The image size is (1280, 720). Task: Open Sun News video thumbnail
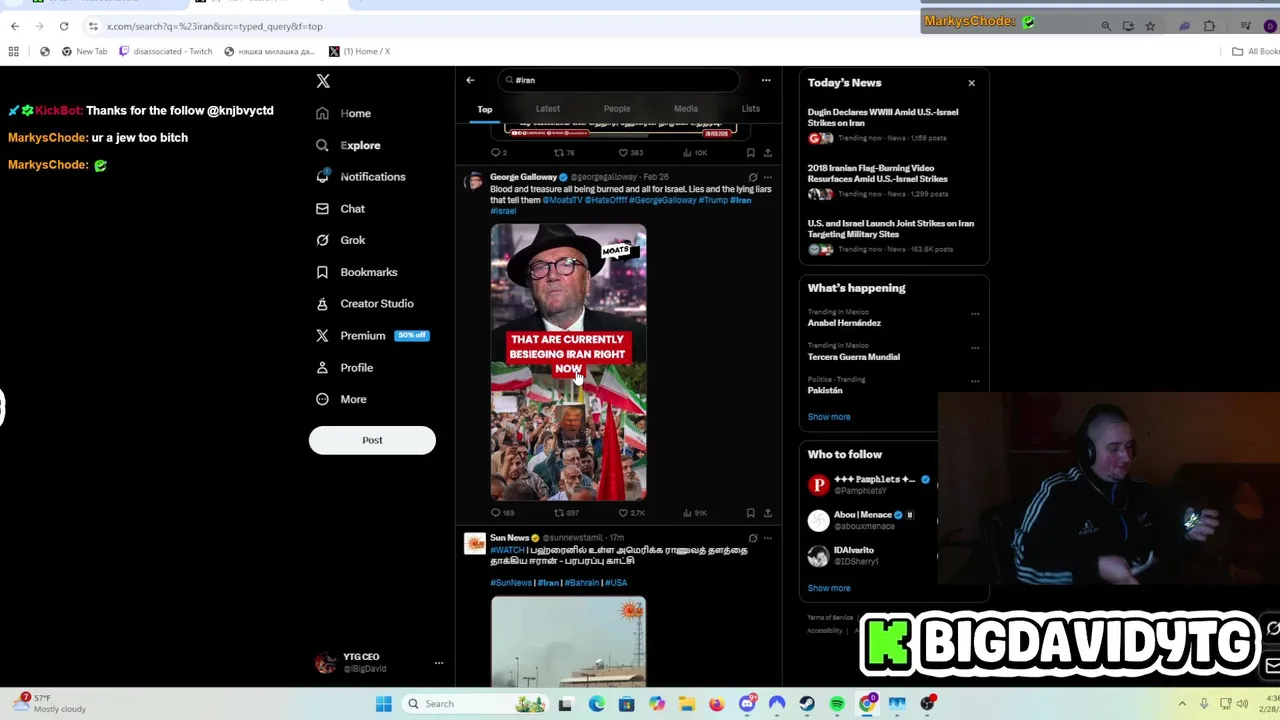coord(568,641)
